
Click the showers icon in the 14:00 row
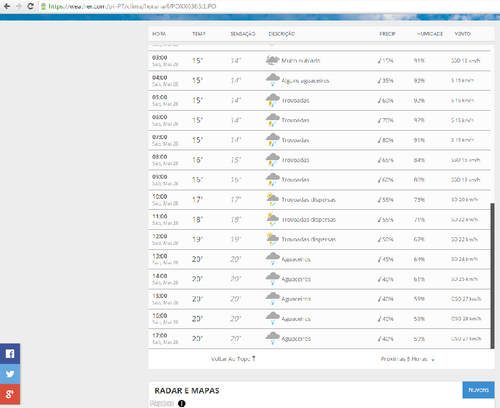pos(272,279)
